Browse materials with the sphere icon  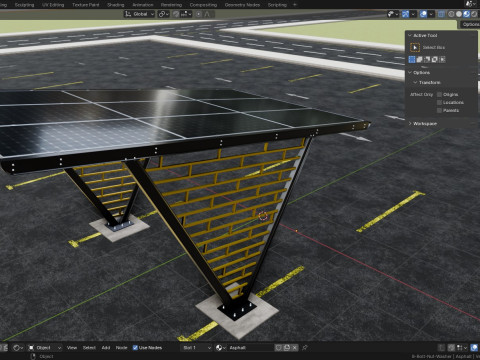click(x=220, y=348)
